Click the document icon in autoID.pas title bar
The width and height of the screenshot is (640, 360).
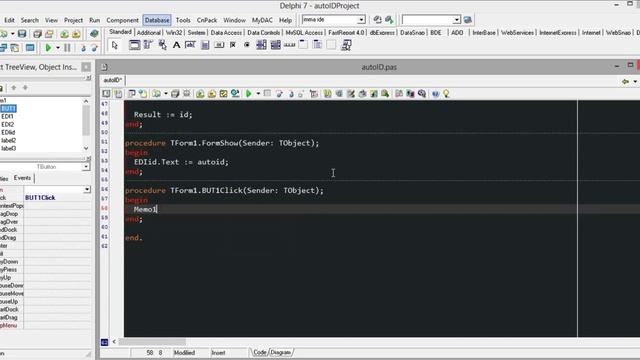tap(104, 67)
